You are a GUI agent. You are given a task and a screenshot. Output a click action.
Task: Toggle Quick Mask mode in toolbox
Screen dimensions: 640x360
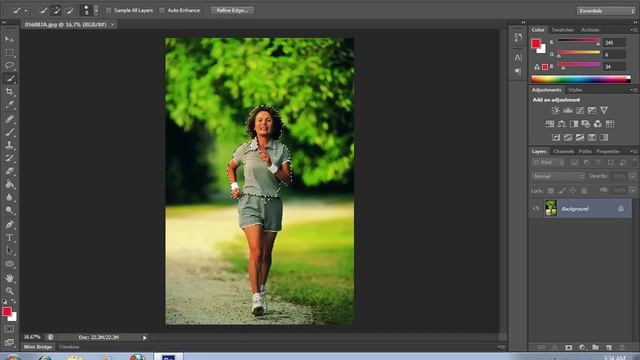click(9, 329)
